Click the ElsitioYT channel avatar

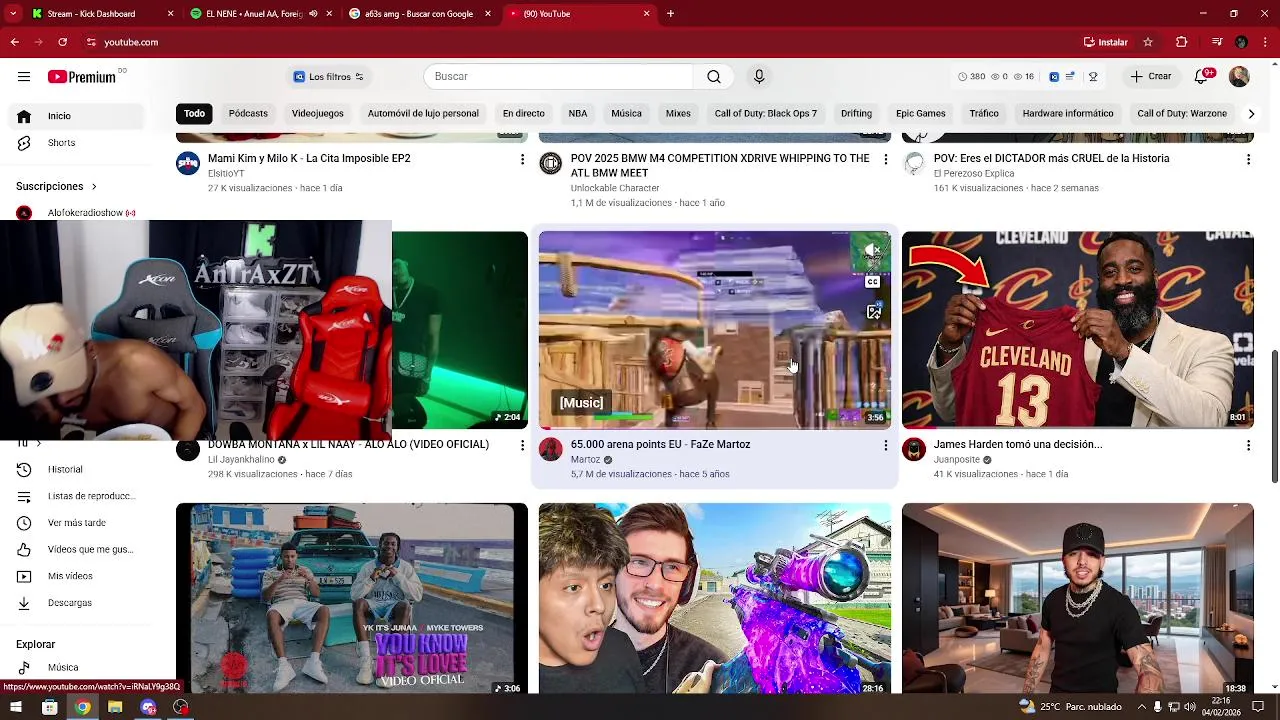(188, 163)
